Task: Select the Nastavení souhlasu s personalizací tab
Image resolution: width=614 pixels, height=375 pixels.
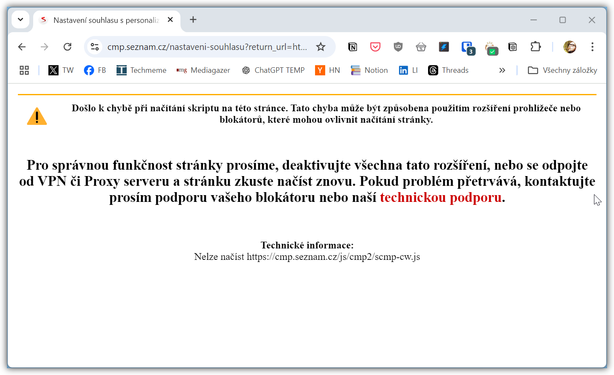Action: click(x=106, y=20)
